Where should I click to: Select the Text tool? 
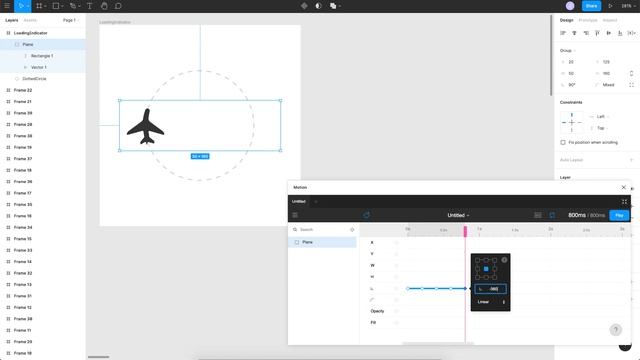click(89, 6)
